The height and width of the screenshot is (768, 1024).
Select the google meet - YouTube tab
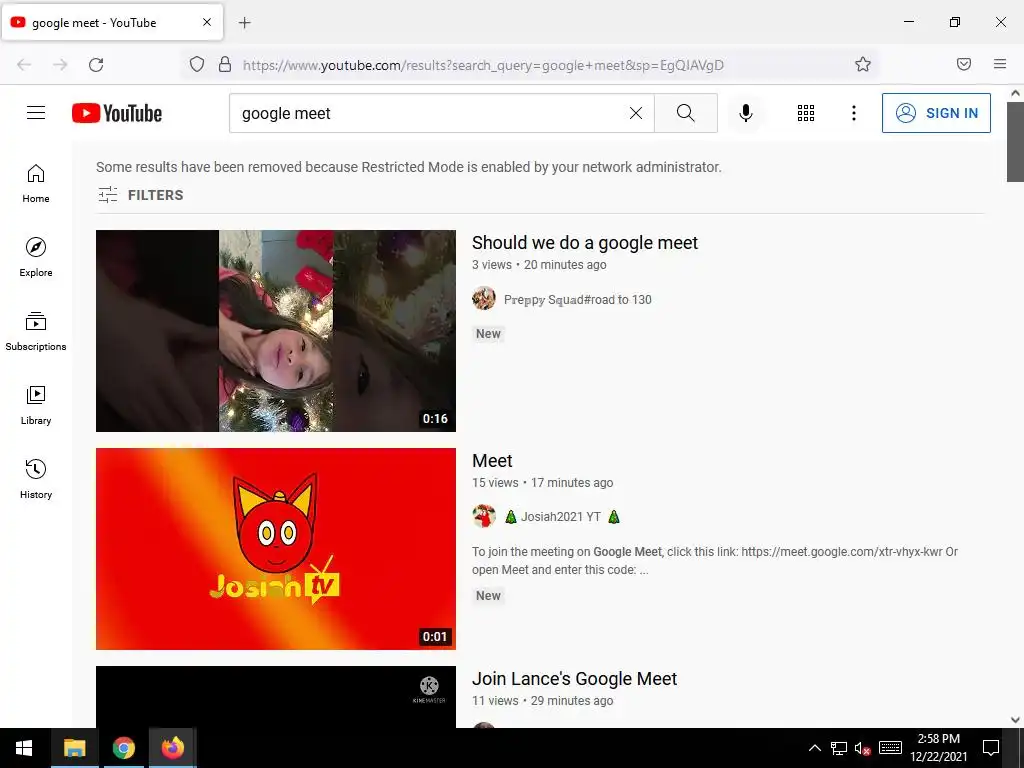point(112,22)
